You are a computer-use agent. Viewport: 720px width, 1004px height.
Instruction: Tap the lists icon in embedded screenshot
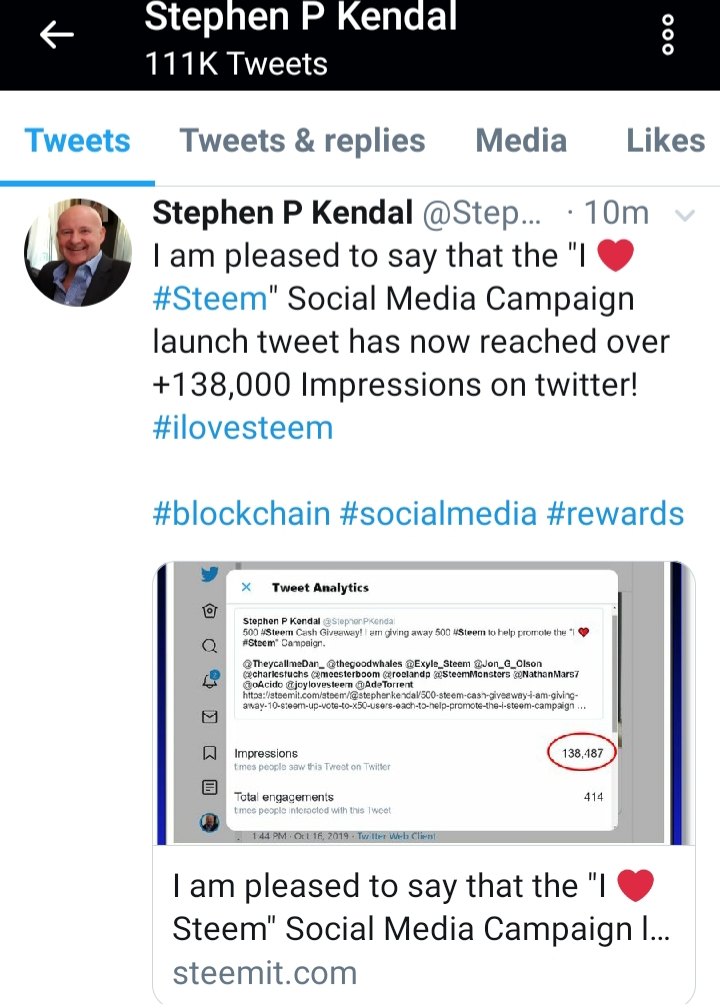click(209, 787)
